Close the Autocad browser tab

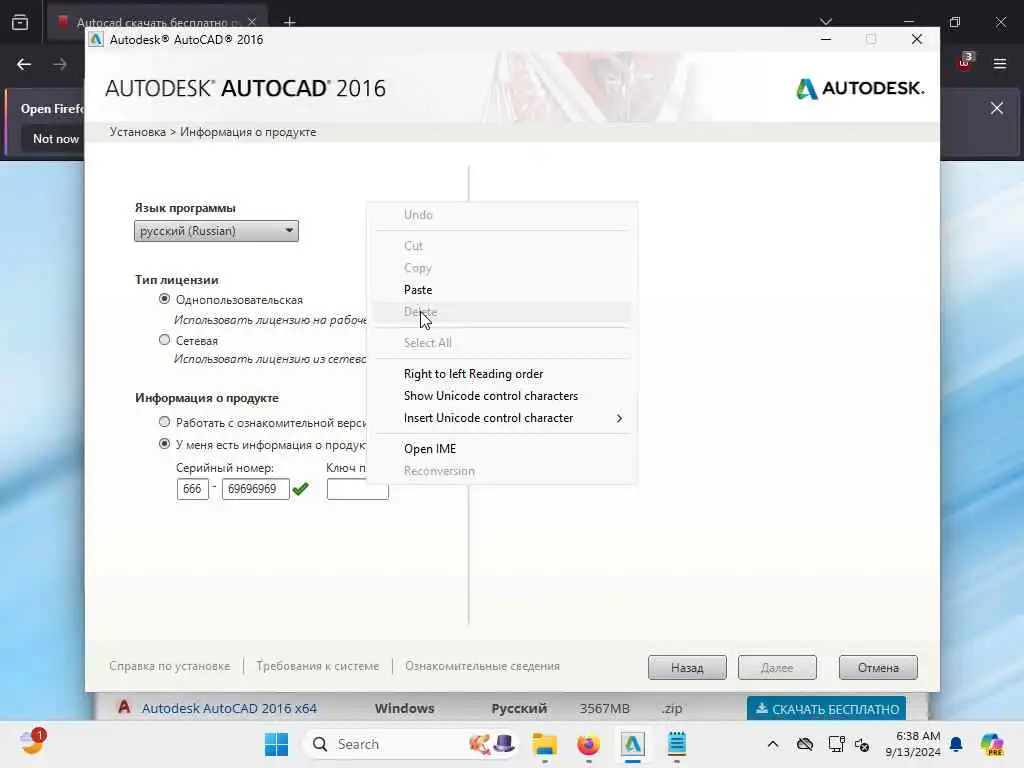click(252, 22)
